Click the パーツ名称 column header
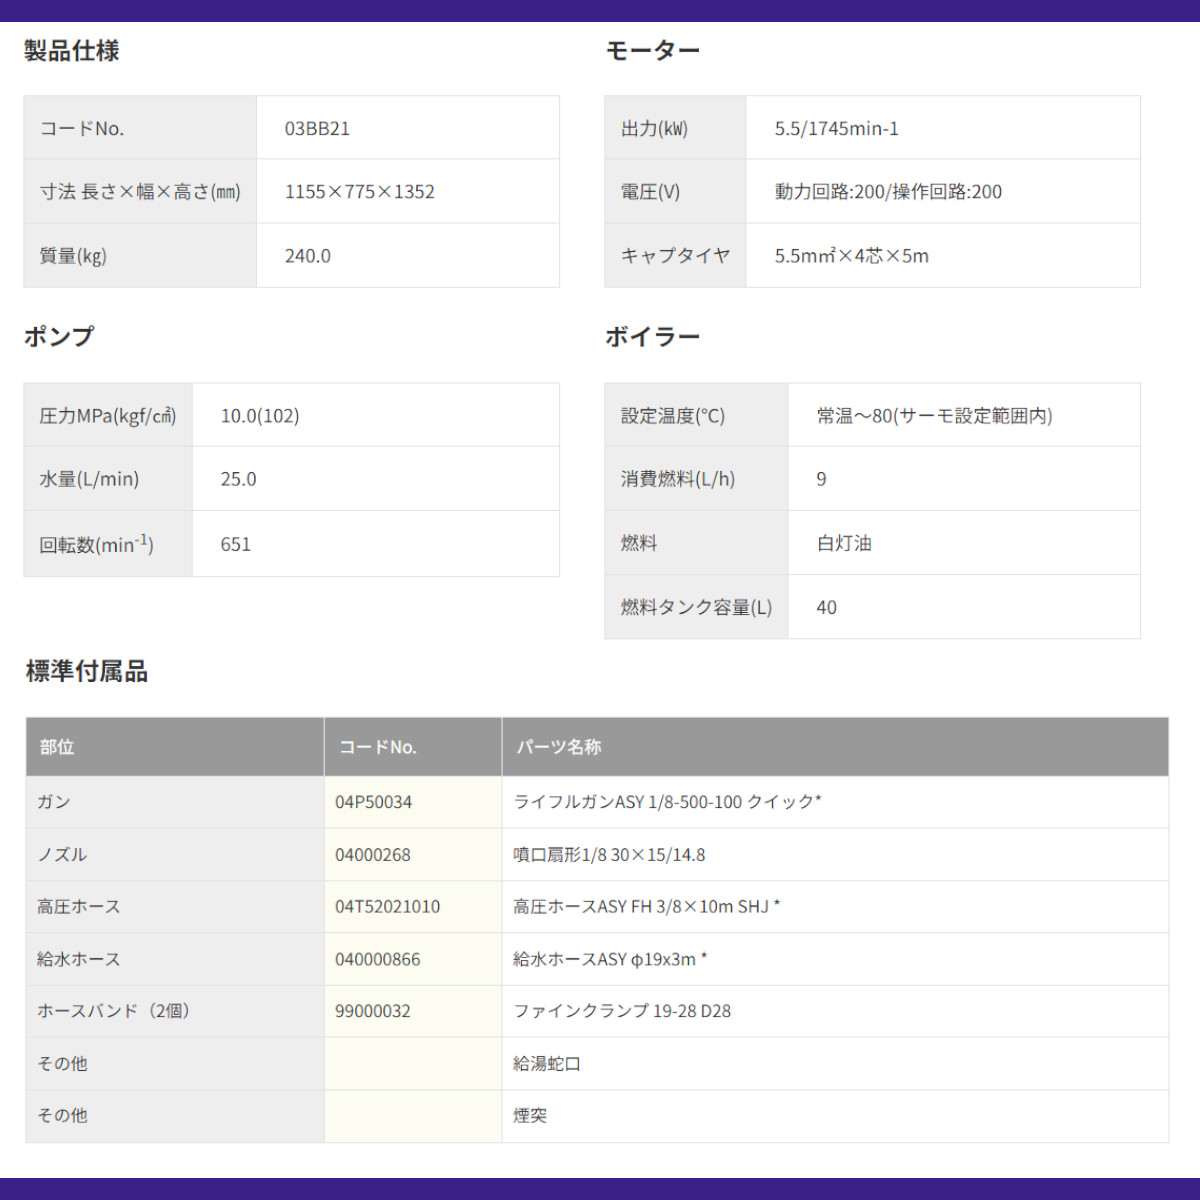 point(559,747)
